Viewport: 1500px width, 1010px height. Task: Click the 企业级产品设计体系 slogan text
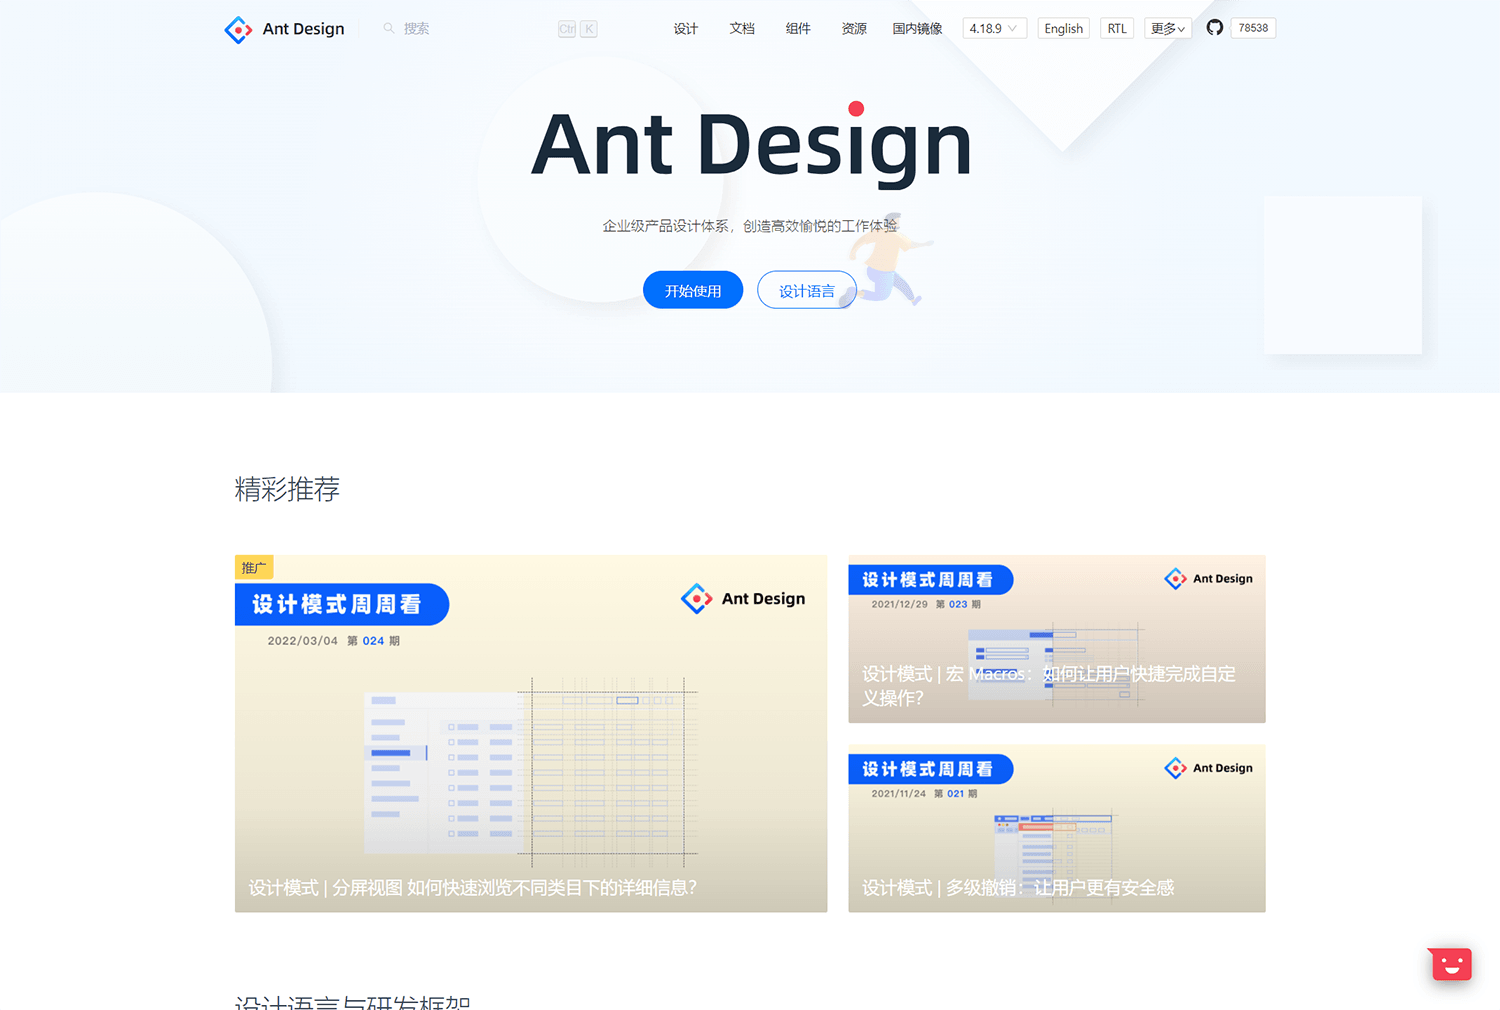[x=750, y=226]
